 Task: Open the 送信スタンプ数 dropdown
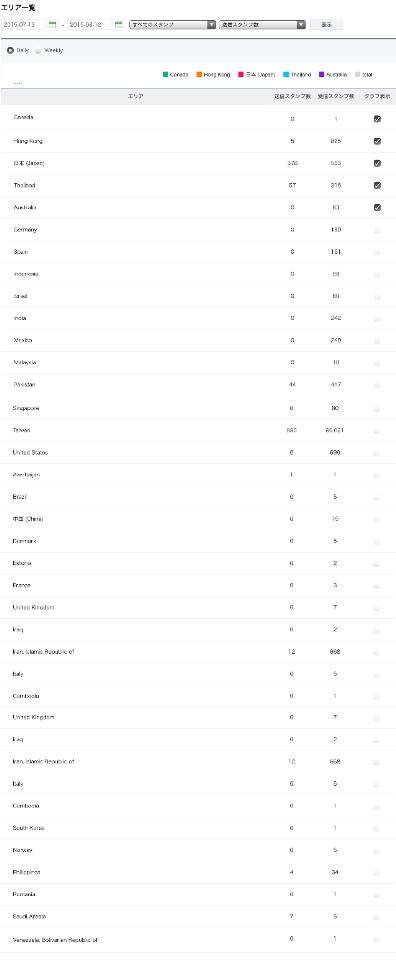coord(263,25)
